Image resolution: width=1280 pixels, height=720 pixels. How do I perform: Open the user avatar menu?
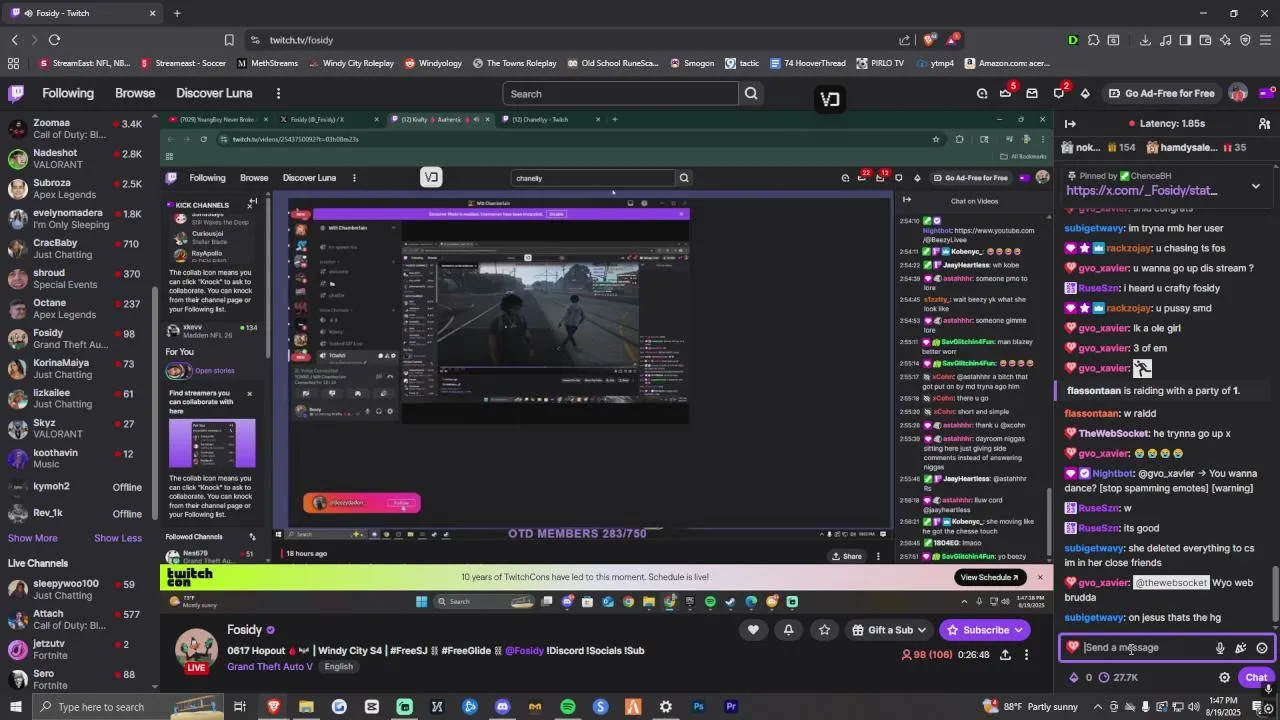point(1238,93)
